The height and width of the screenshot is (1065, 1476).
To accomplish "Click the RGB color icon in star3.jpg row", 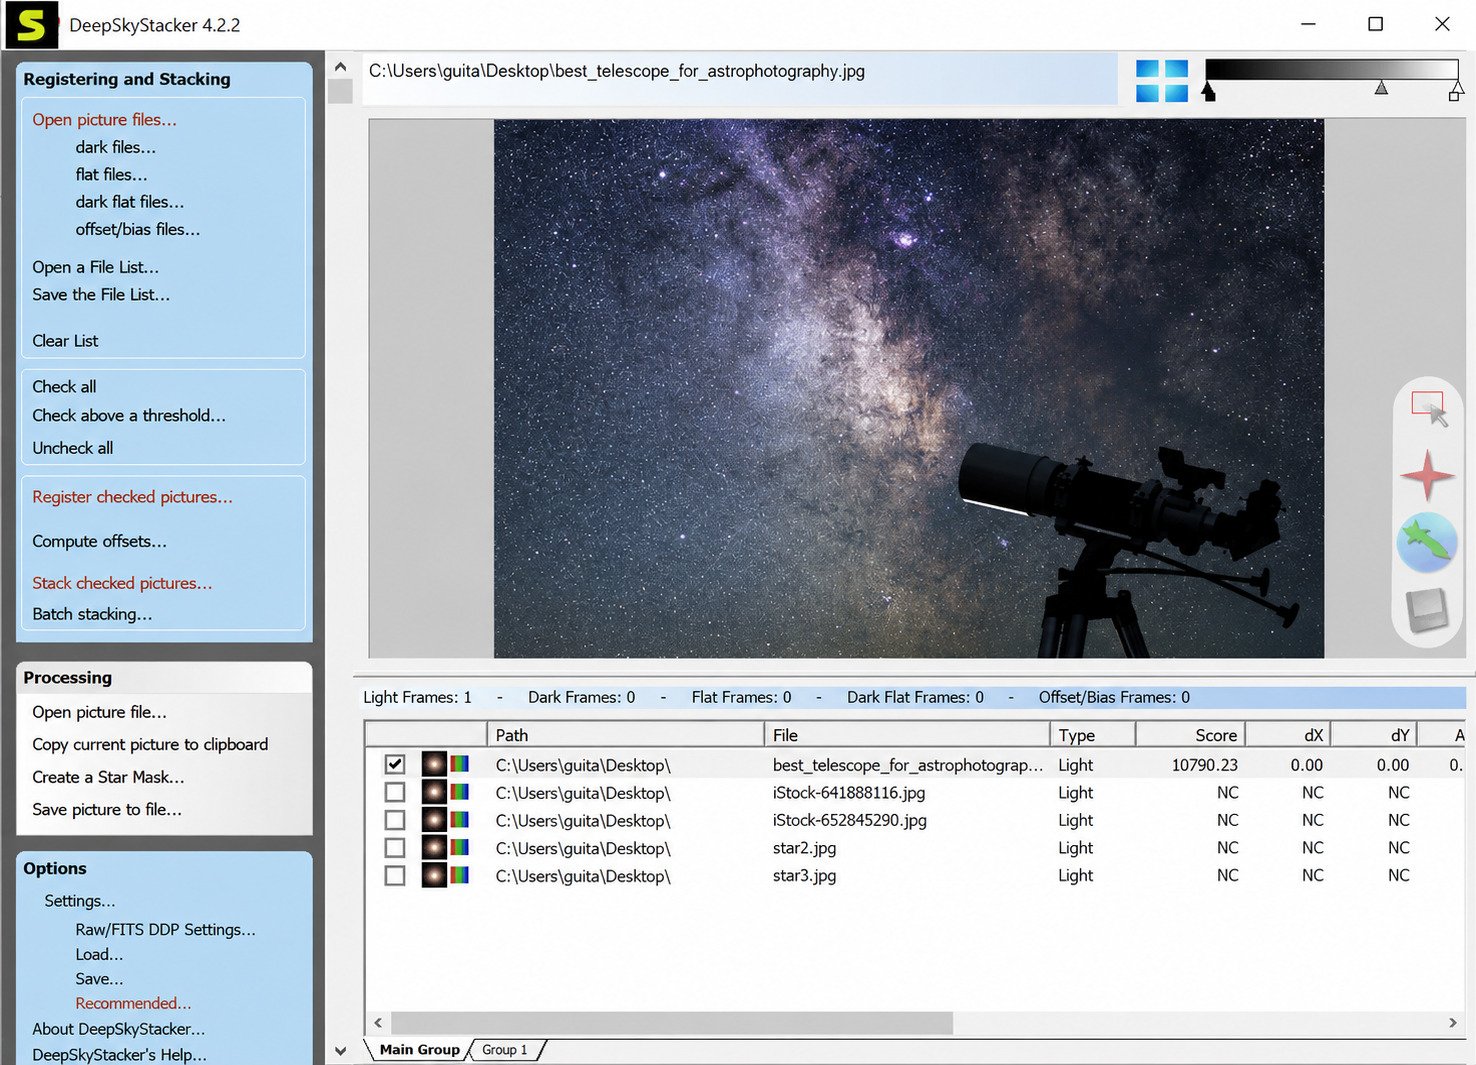I will (460, 876).
